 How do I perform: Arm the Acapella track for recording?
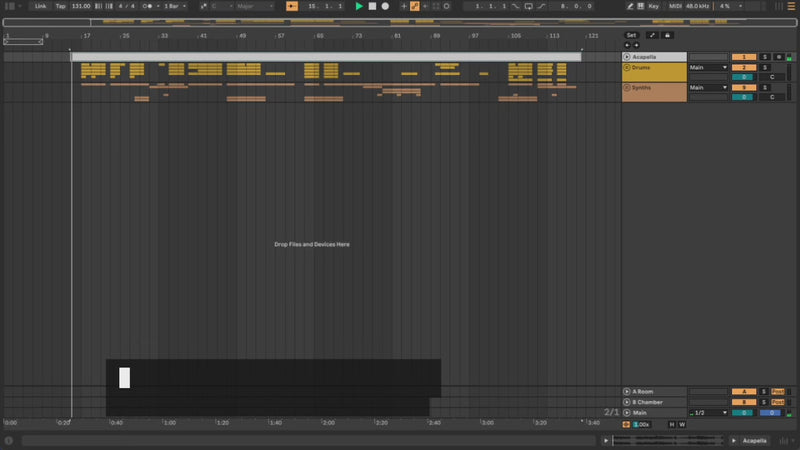coord(780,57)
